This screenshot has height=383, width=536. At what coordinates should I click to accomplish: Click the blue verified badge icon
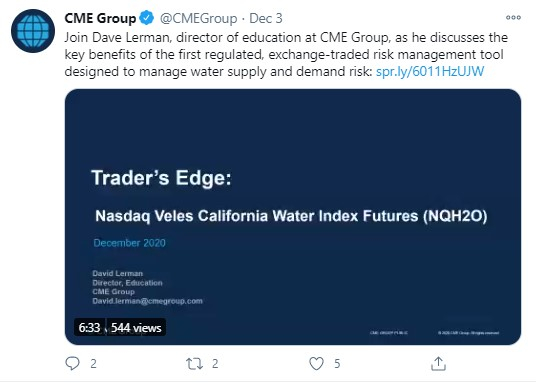click(147, 18)
